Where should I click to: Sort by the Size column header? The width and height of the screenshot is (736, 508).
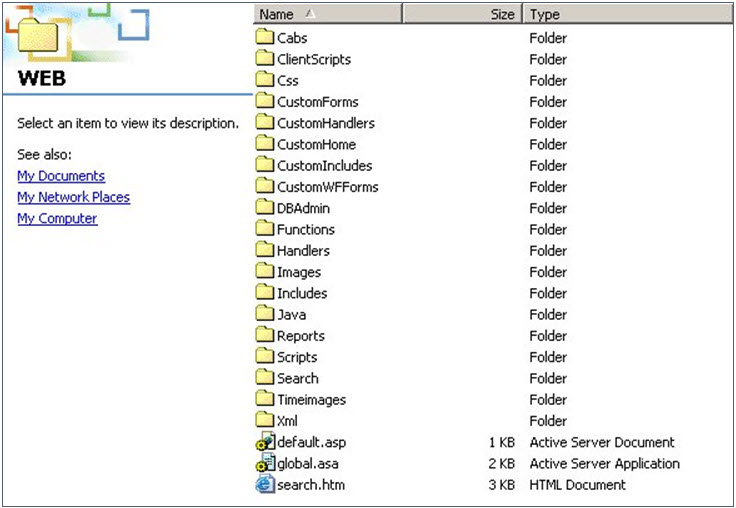pyautogui.click(x=462, y=14)
